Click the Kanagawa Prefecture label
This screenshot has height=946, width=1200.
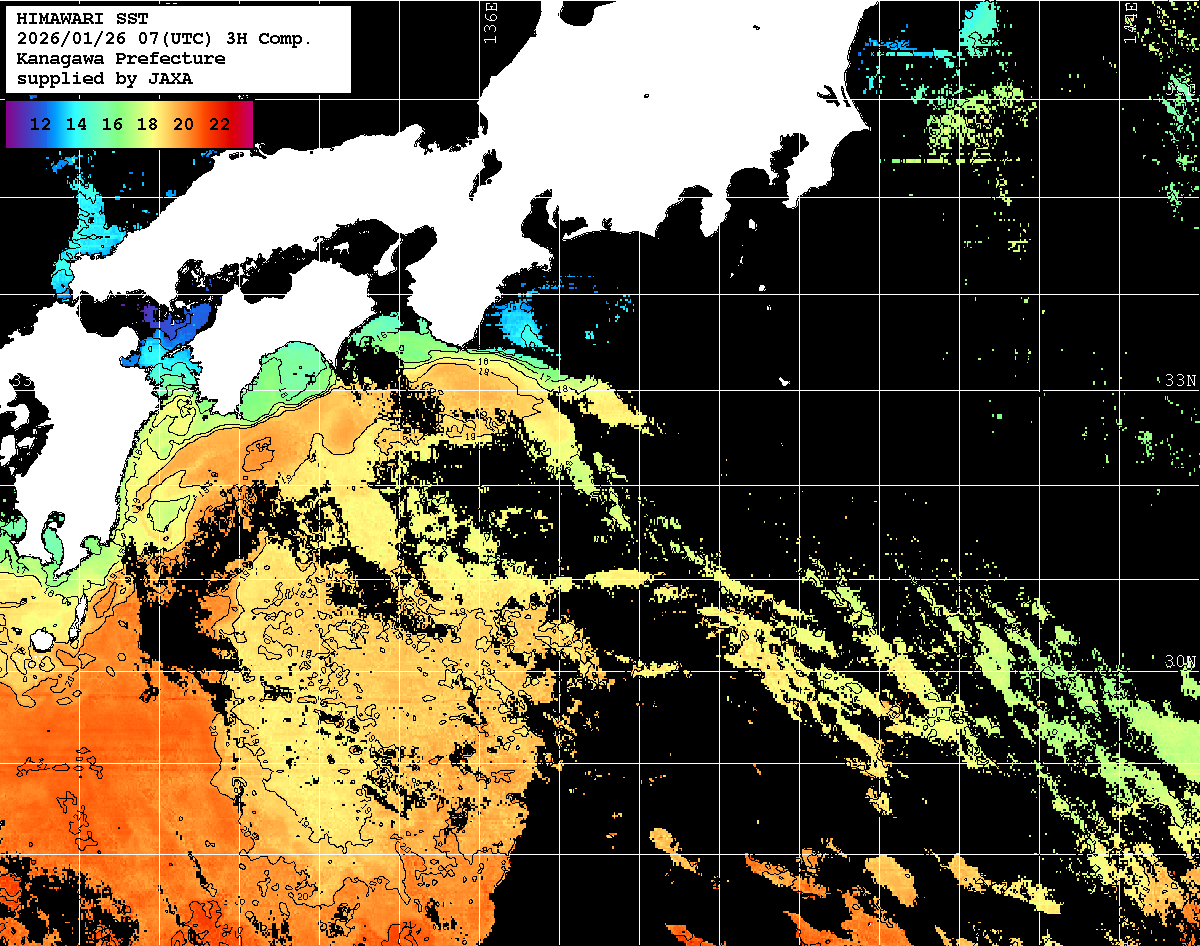[x=121, y=59]
